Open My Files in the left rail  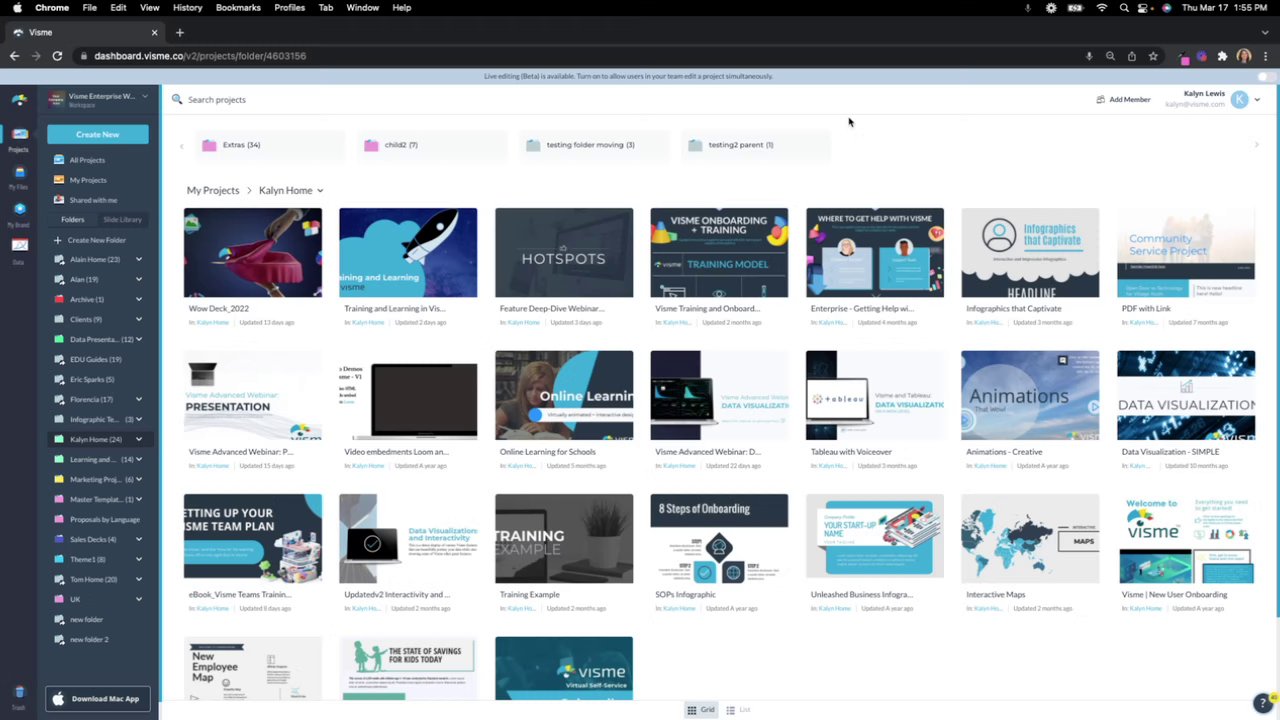[x=19, y=177]
